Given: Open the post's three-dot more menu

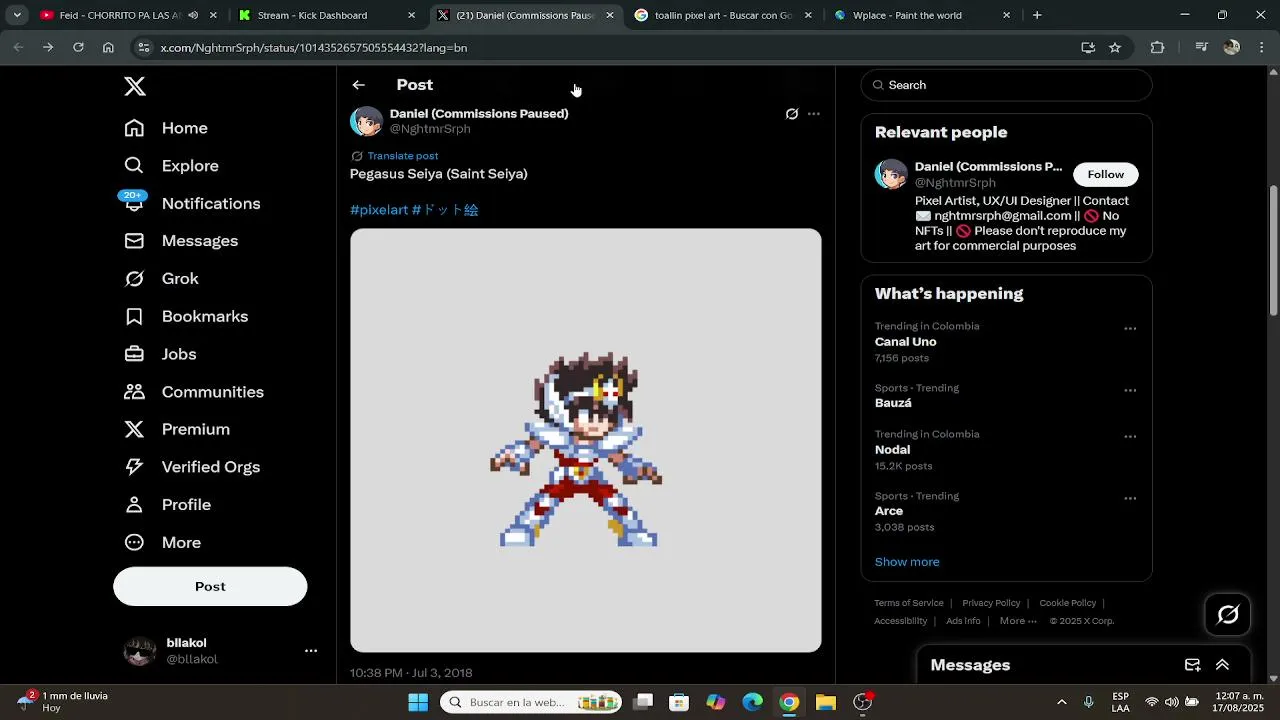Looking at the screenshot, I should point(814,114).
